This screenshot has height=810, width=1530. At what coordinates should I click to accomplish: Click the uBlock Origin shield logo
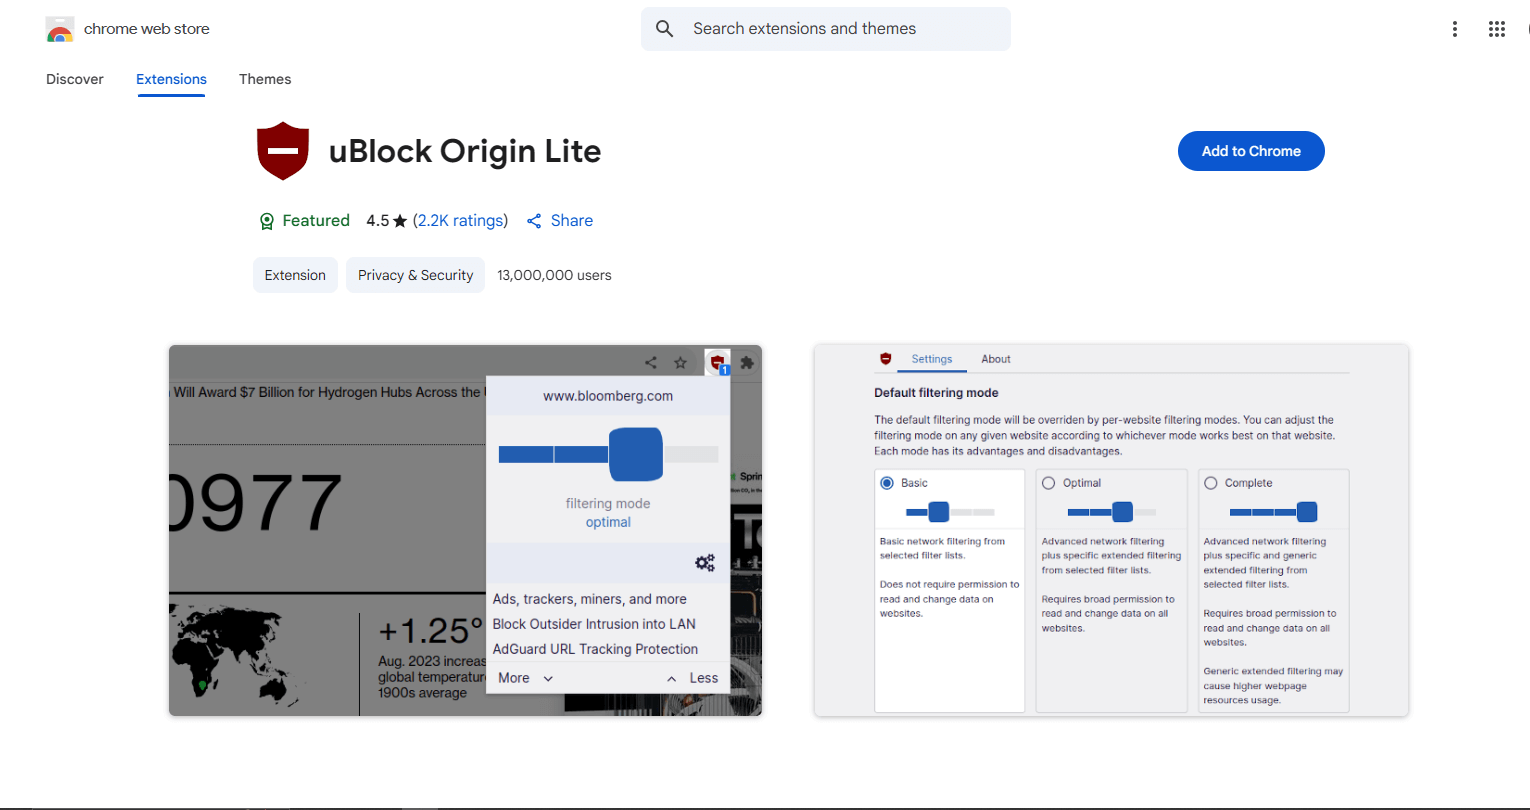[x=283, y=151]
